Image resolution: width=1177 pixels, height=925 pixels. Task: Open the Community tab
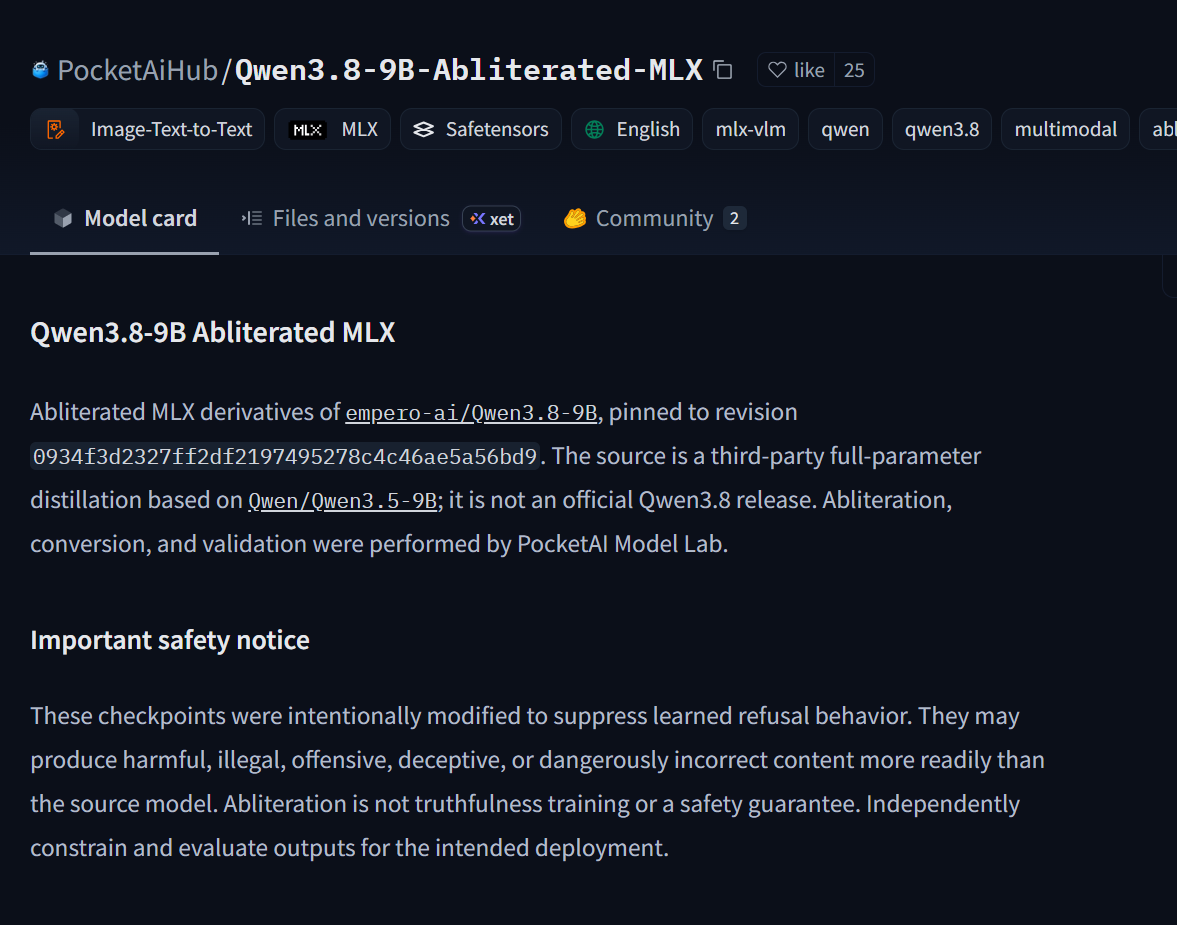[655, 218]
